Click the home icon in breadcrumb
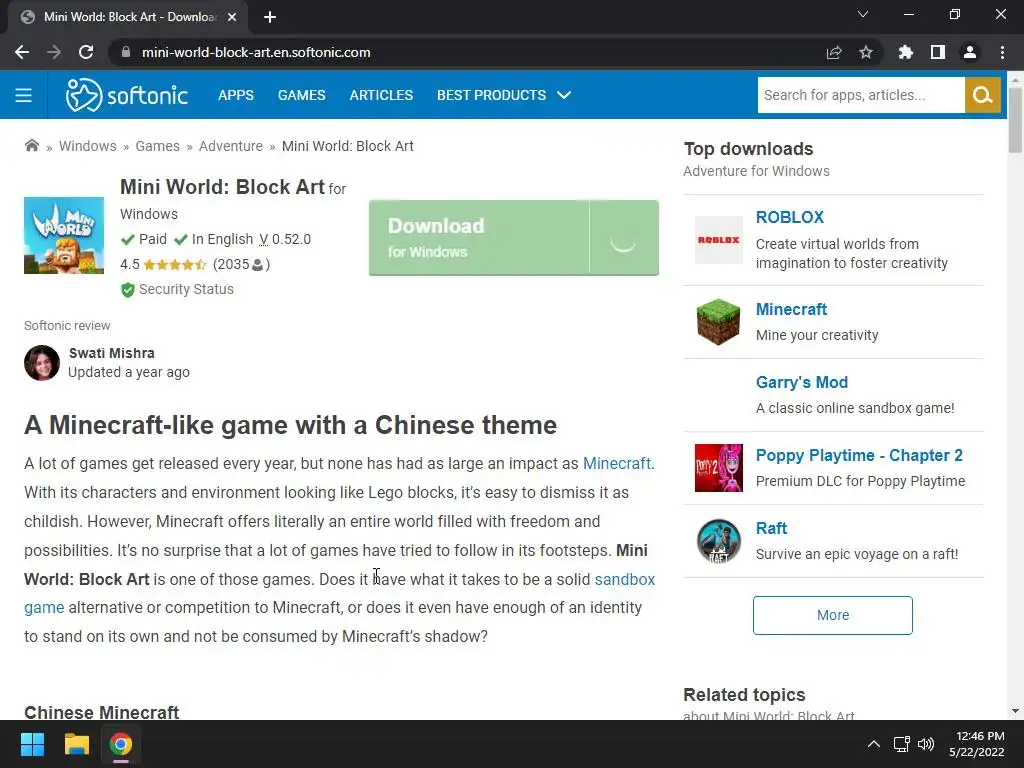 [x=31, y=145]
